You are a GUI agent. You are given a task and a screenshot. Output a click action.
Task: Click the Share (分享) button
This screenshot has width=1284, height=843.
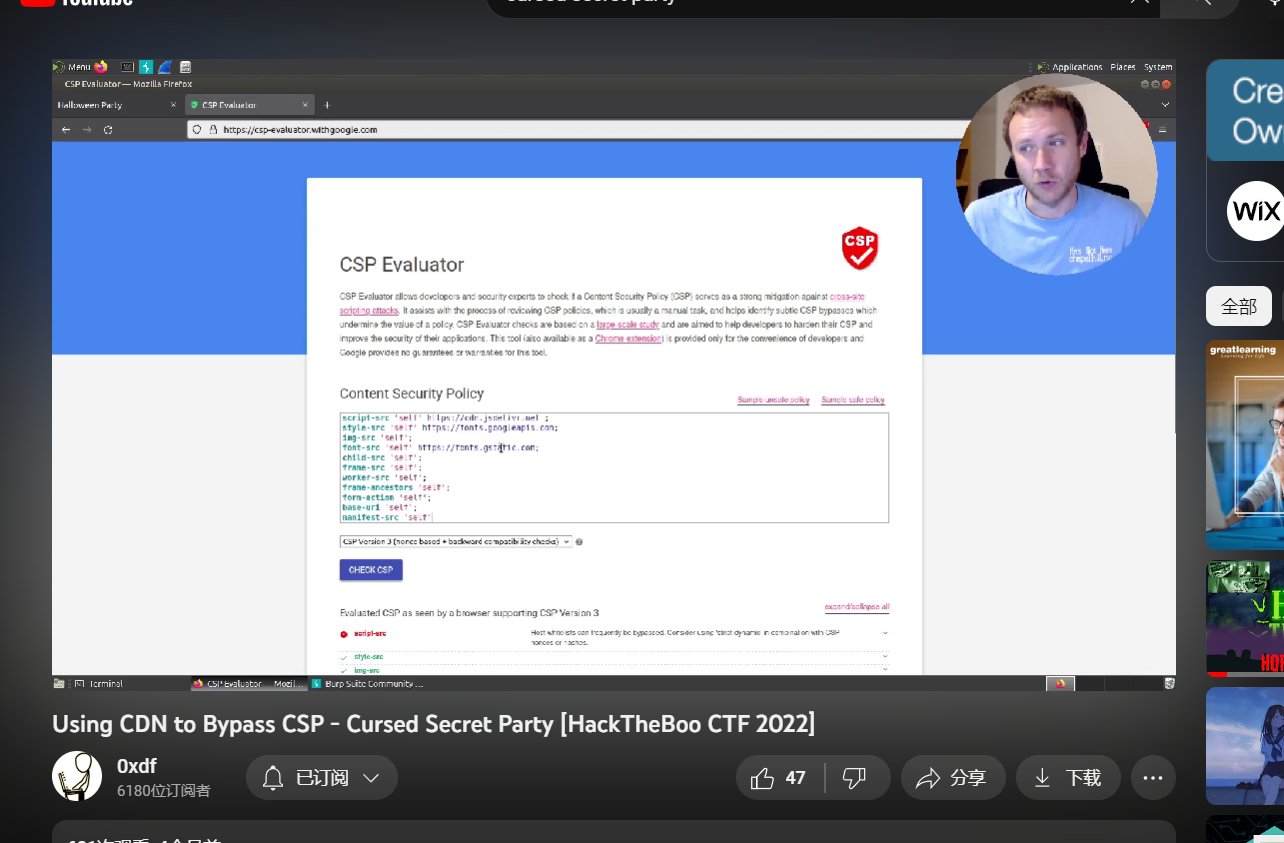[953, 778]
